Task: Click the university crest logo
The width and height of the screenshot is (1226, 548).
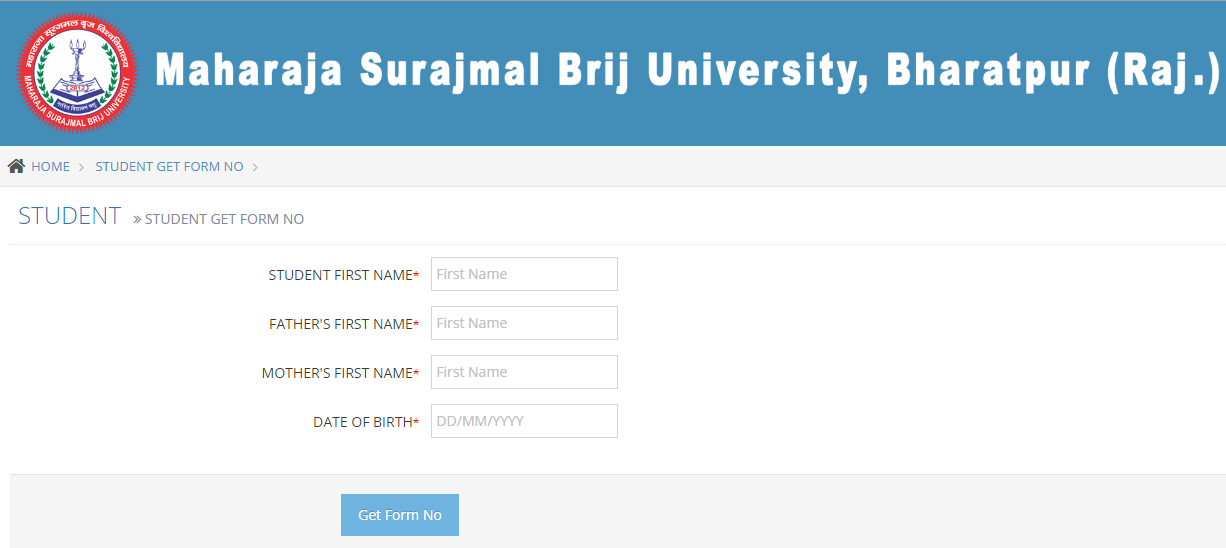Action: [76, 75]
